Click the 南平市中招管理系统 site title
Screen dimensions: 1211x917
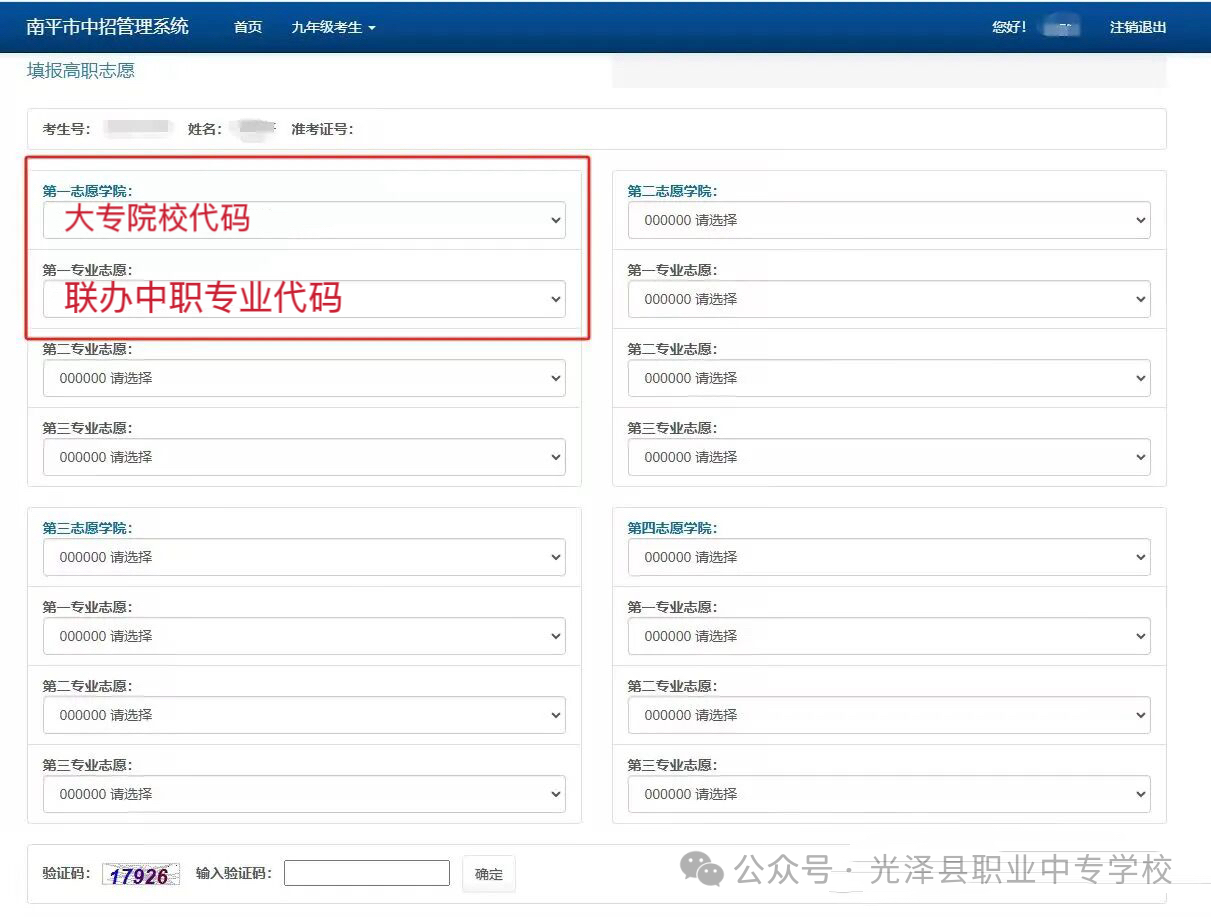[108, 26]
